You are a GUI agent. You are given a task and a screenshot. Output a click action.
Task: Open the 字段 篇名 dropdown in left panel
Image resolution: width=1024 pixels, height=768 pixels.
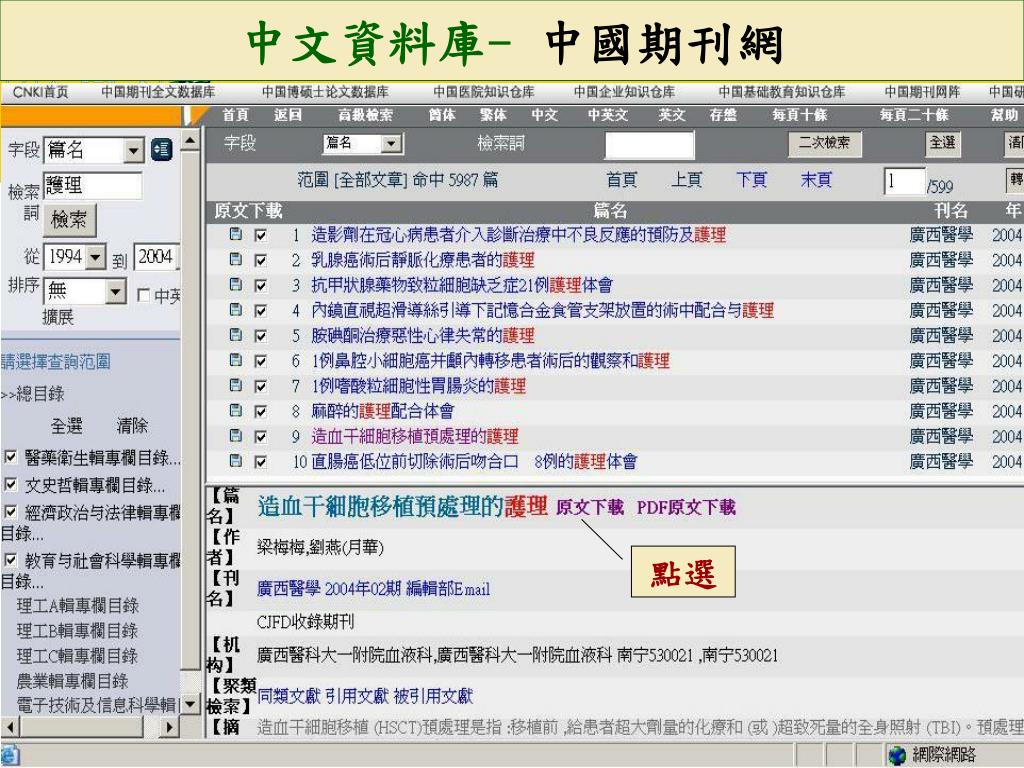pyautogui.click(x=93, y=150)
